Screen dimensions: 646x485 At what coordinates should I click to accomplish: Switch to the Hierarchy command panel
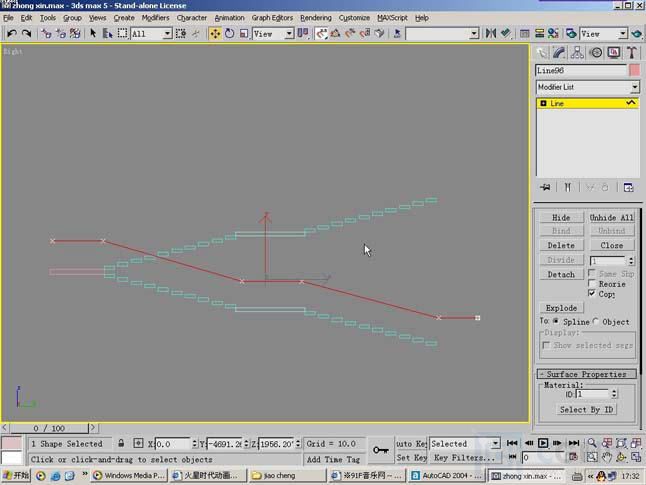tap(577, 53)
